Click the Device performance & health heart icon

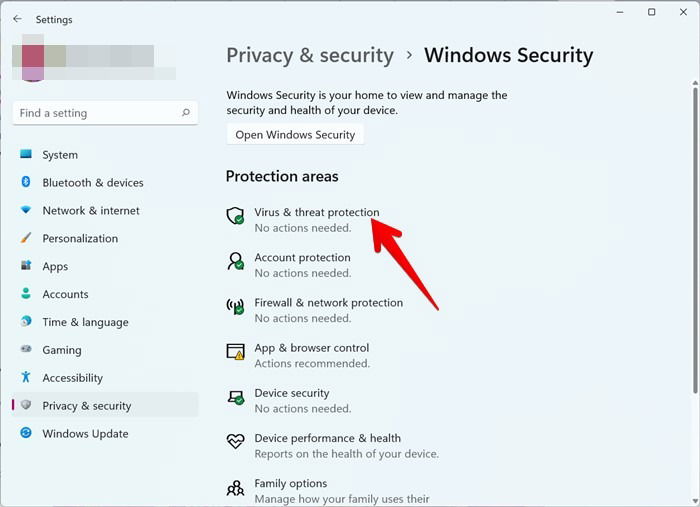coord(235,441)
